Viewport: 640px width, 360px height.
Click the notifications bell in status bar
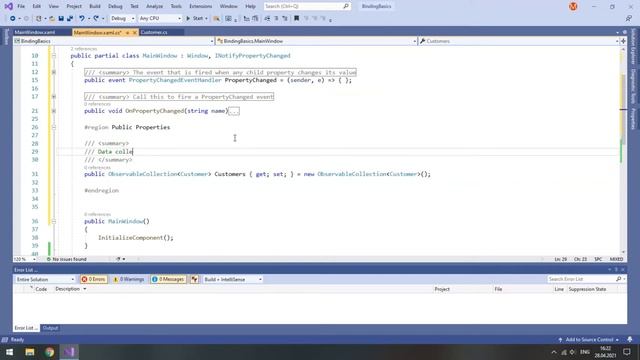coord(630,340)
